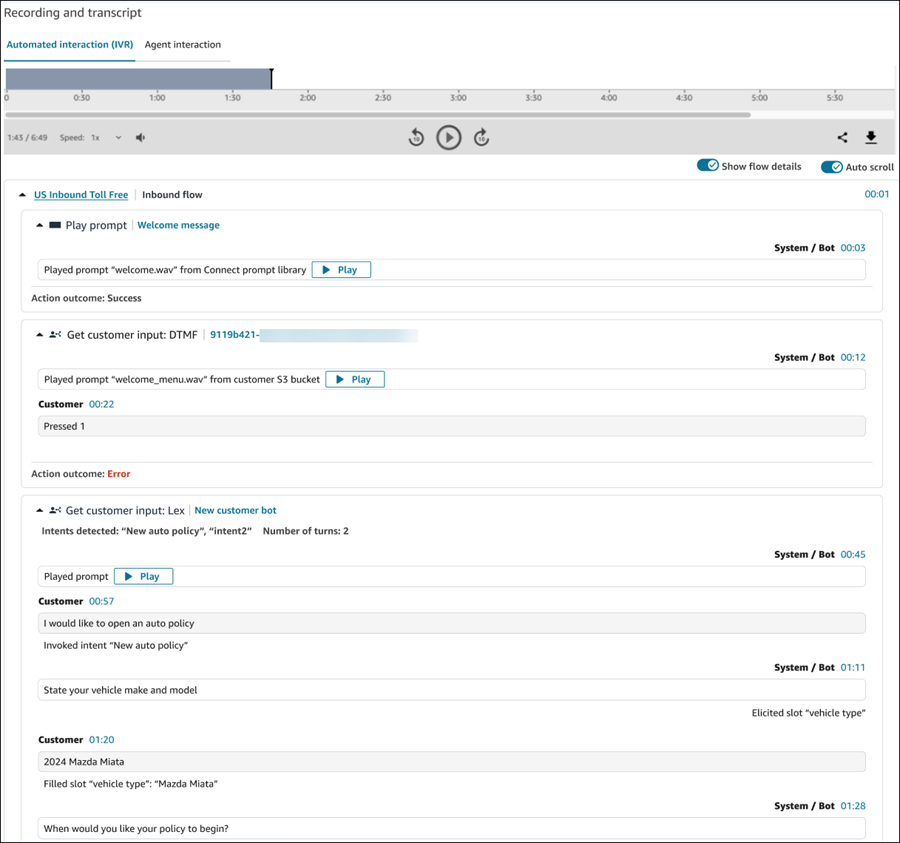Play the Lex bot prompt at 00:45
Image resolution: width=900 pixels, height=843 pixels.
143,577
